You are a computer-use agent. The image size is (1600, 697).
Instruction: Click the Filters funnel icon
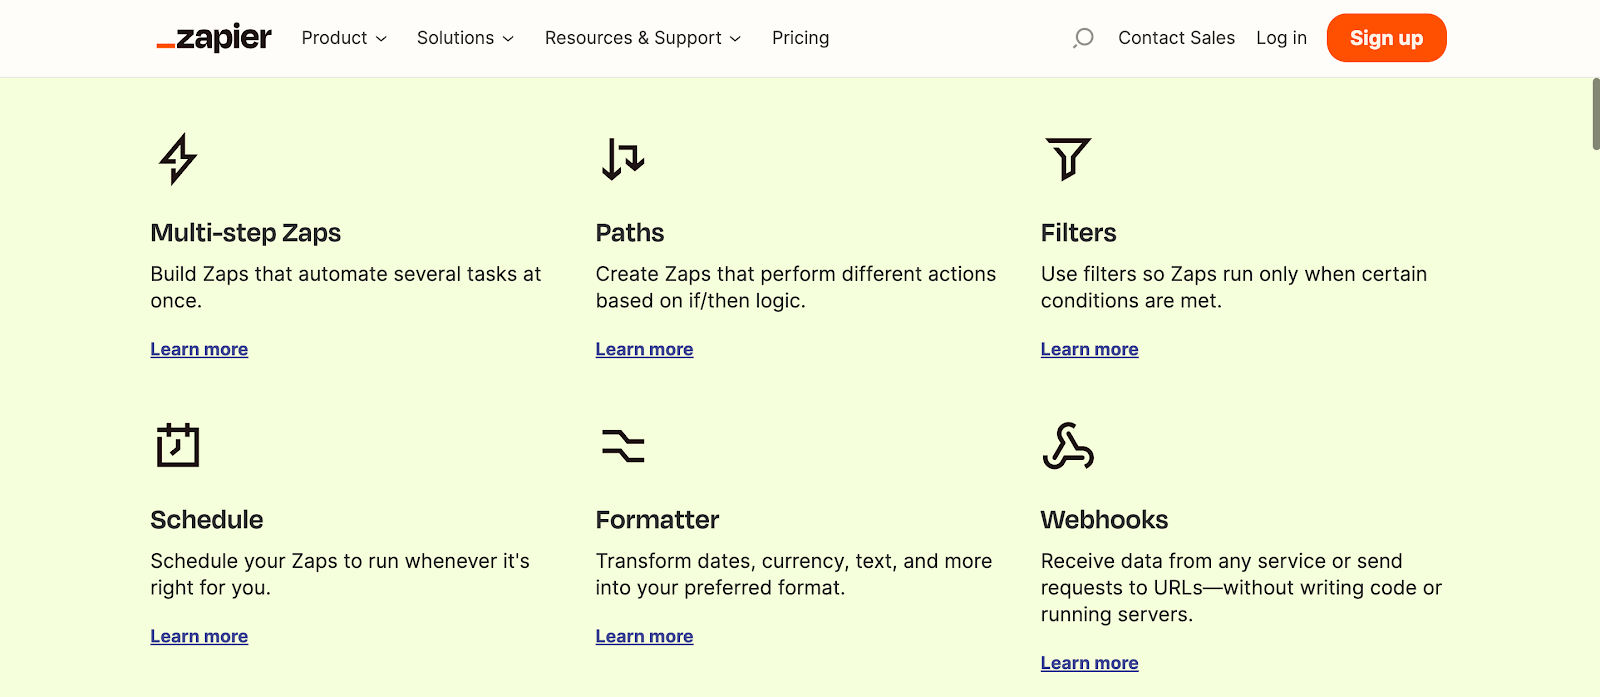(x=1068, y=159)
